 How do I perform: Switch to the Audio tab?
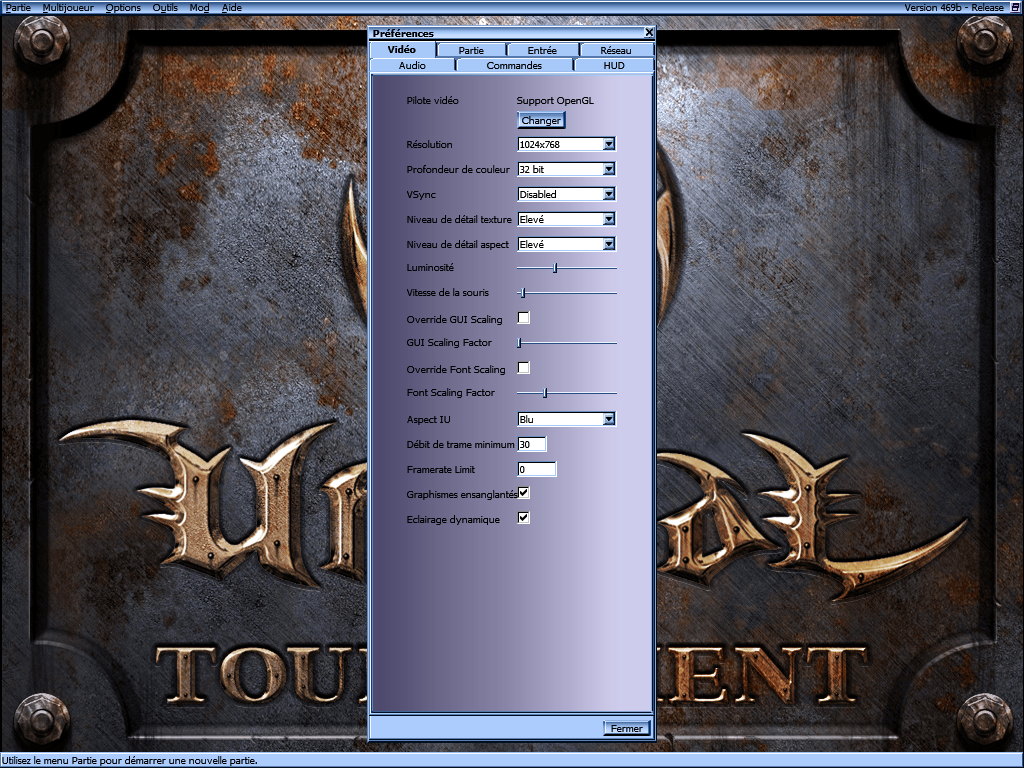coord(411,64)
